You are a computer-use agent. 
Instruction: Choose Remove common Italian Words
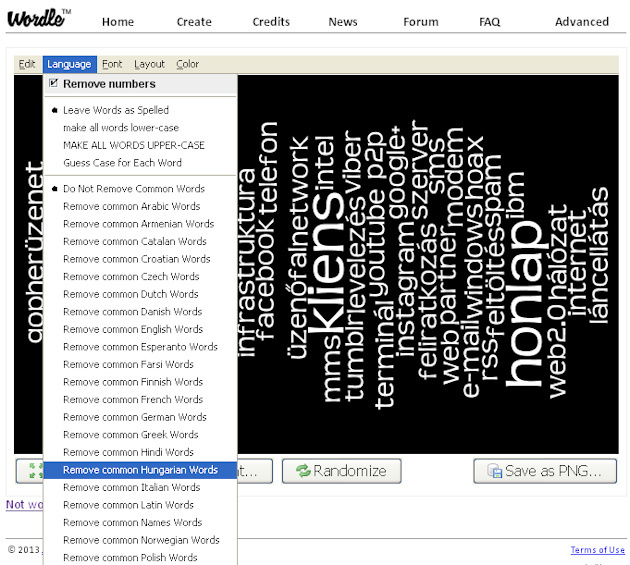pyautogui.click(x=140, y=487)
